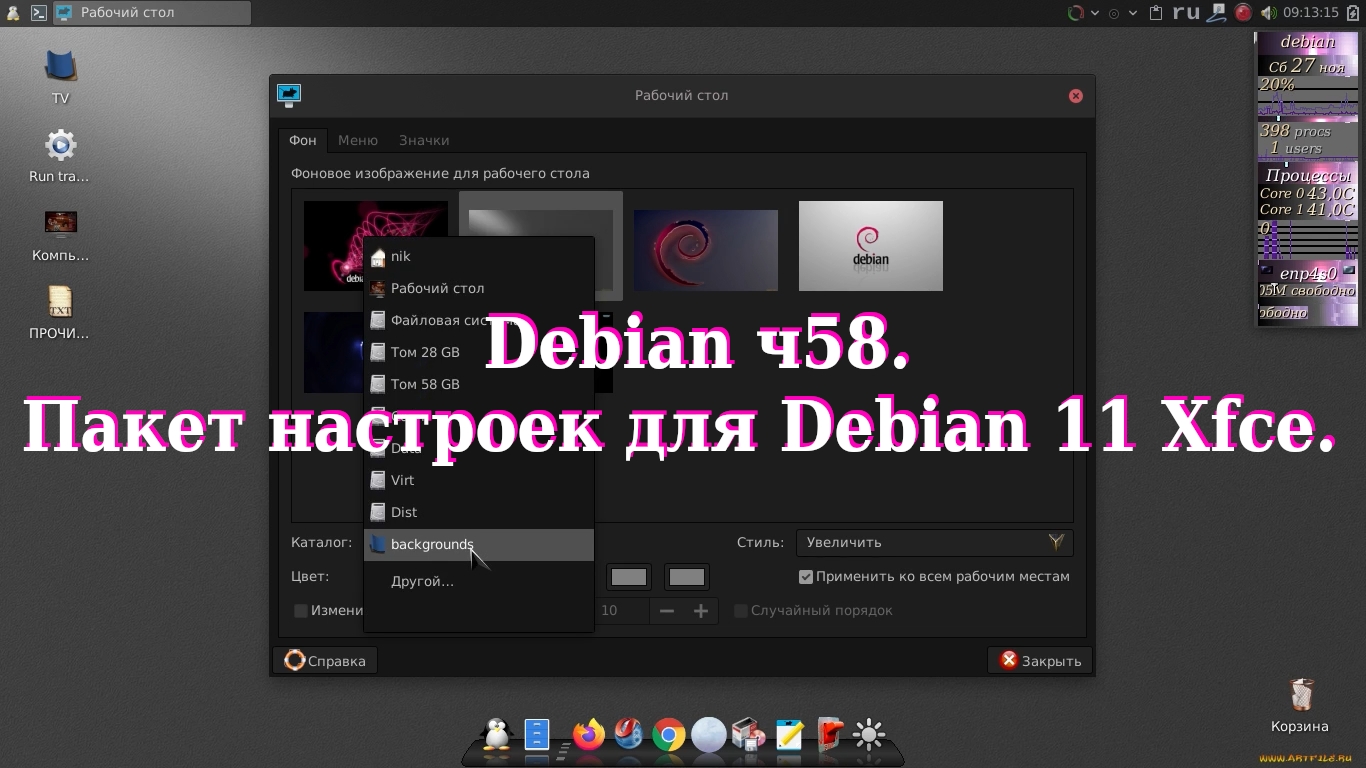Image resolution: width=1366 pixels, height=768 pixels.
Task: Expand the arrow beside the gray circle tray icon
Action: [1133, 13]
